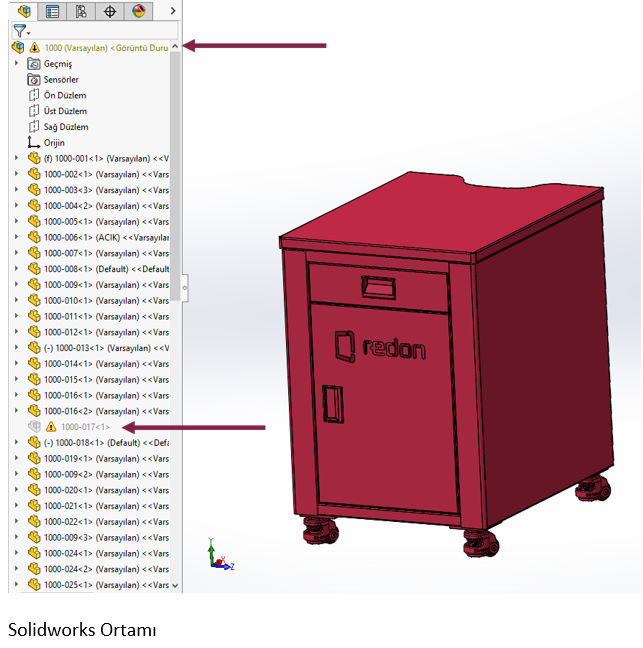This screenshot has width=643, height=648.
Task: Open the DimXpertManager crosshair tab
Action: pyautogui.click(x=110, y=12)
